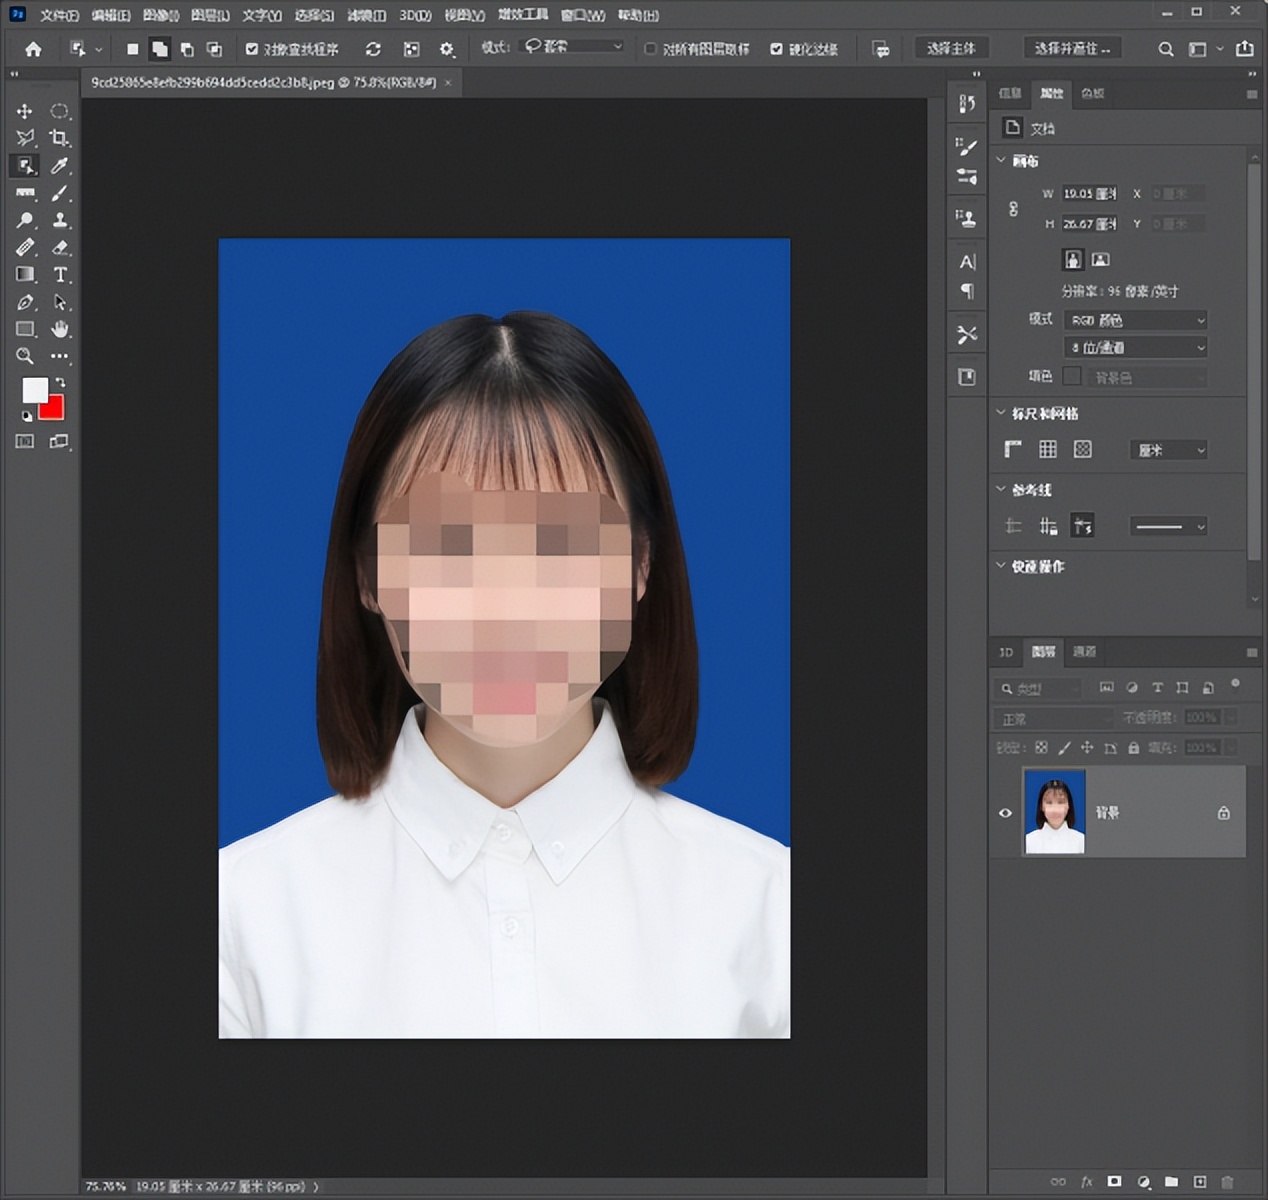Viewport: 1268px width, 1200px height.
Task: Open the 8 位/通道 bit depth dropdown
Action: (x=1137, y=347)
